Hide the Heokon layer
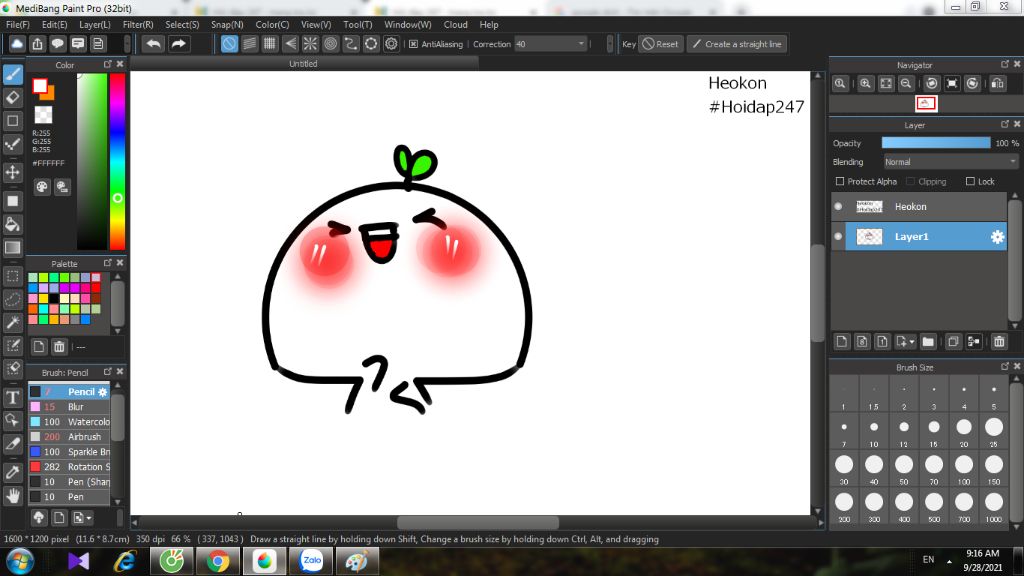This screenshot has width=1024, height=576. tap(838, 206)
